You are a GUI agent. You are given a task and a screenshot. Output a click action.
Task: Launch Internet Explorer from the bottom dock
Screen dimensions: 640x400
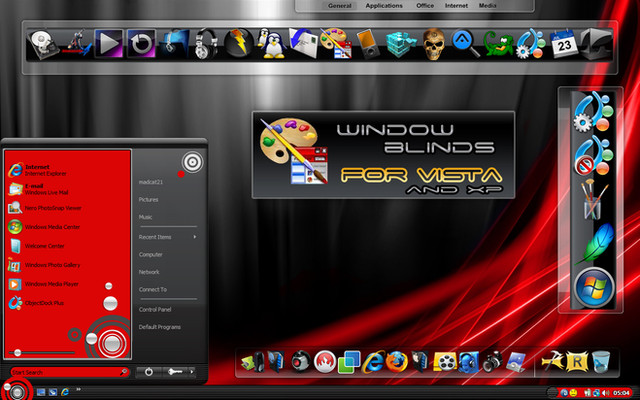[373, 362]
